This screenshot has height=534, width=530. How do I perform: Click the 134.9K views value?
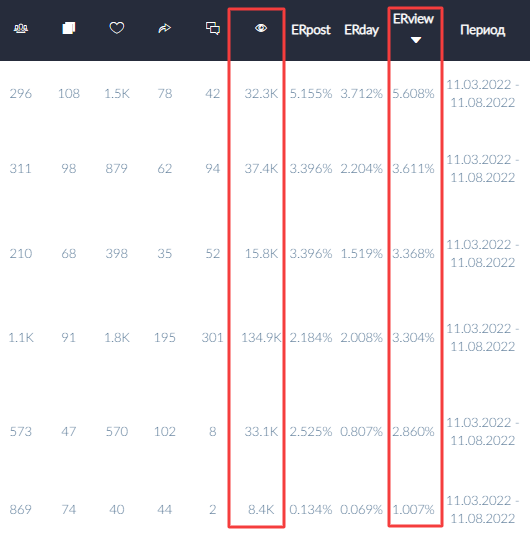(x=261, y=337)
